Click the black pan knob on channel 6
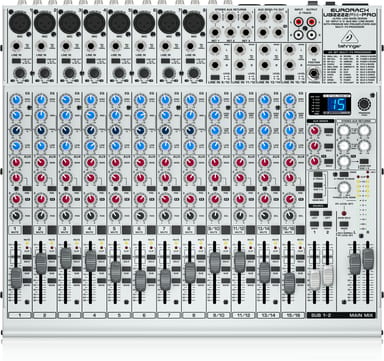The height and width of the screenshot is (361, 384). pos(140,216)
